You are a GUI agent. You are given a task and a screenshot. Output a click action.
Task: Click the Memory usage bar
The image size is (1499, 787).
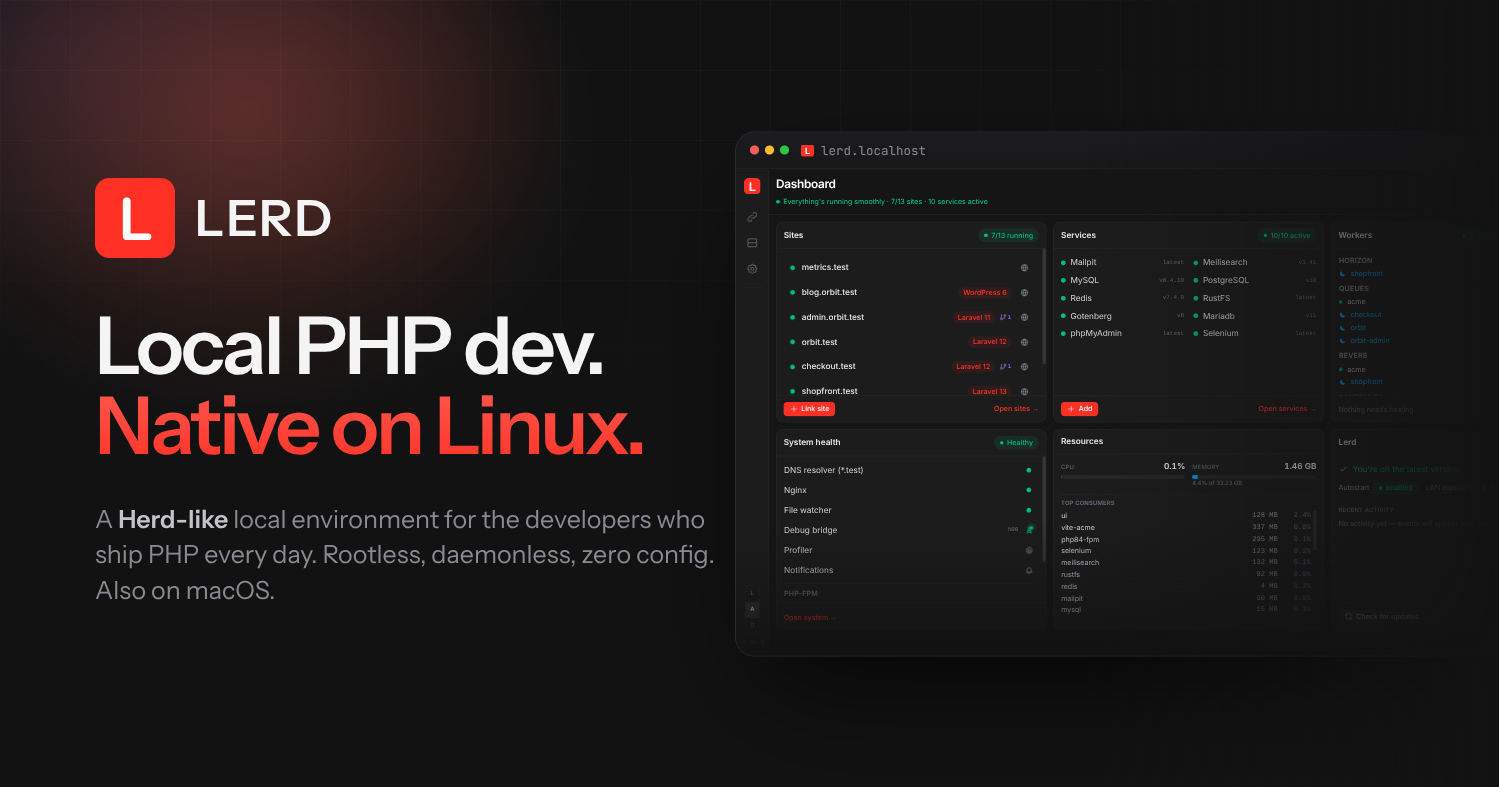coord(1254,477)
